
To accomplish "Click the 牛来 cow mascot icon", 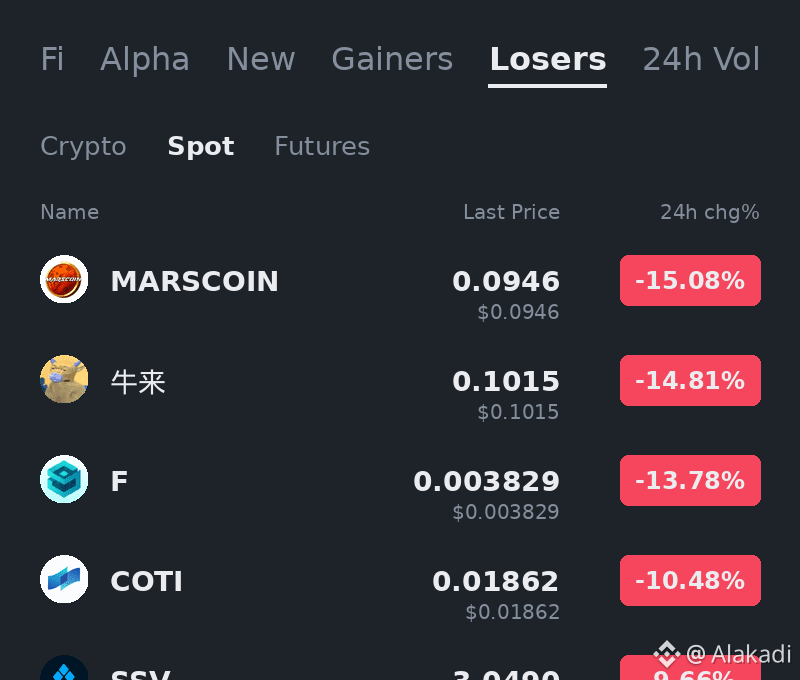I will tap(64, 379).
